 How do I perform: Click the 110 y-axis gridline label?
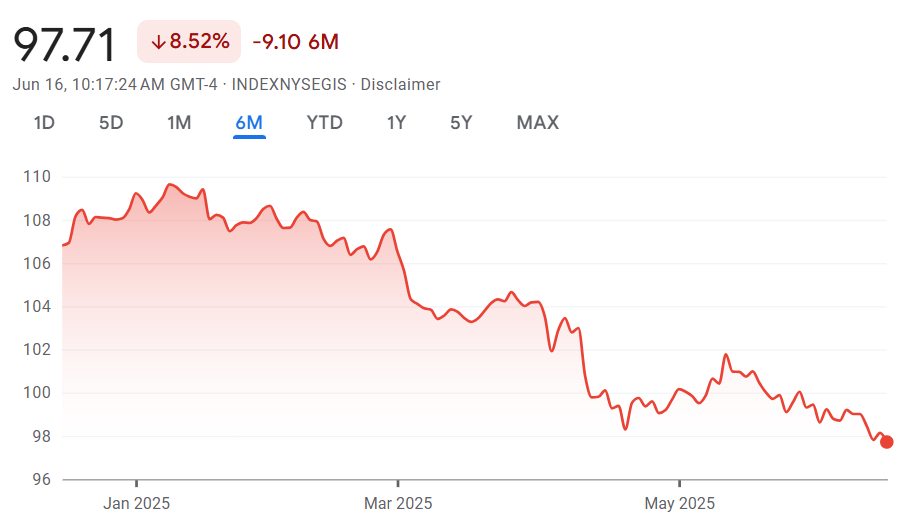tap(37, 177)
